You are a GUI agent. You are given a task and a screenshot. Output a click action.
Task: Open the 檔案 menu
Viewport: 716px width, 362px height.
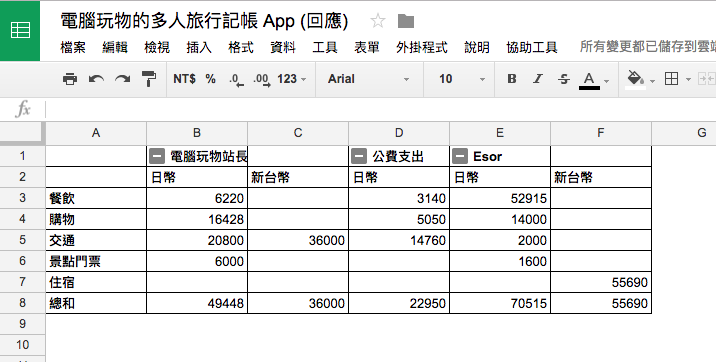(x=73, y=47)
